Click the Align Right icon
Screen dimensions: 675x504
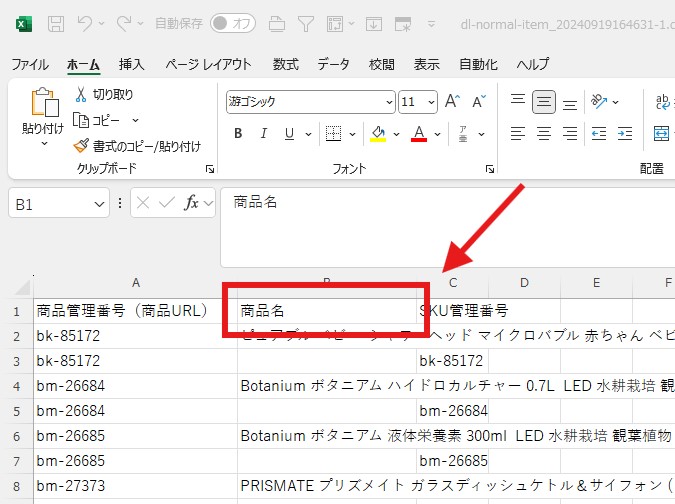point(570,134)
